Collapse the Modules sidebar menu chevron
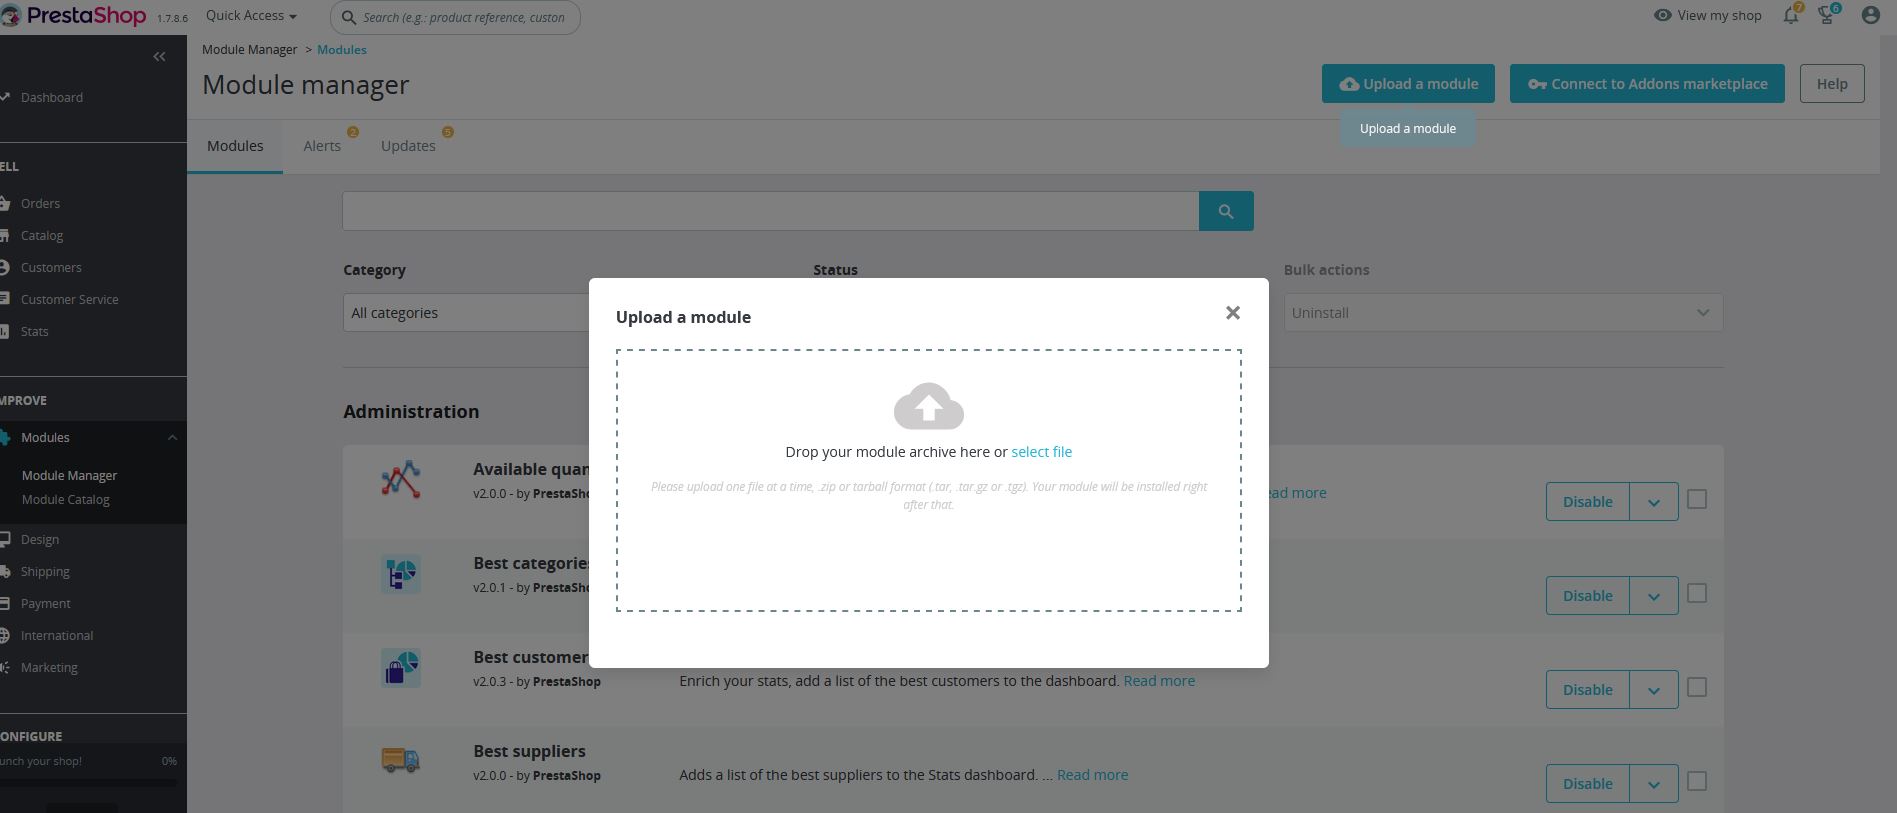This screenshot has width=1897, height=813. pos(172,437)
